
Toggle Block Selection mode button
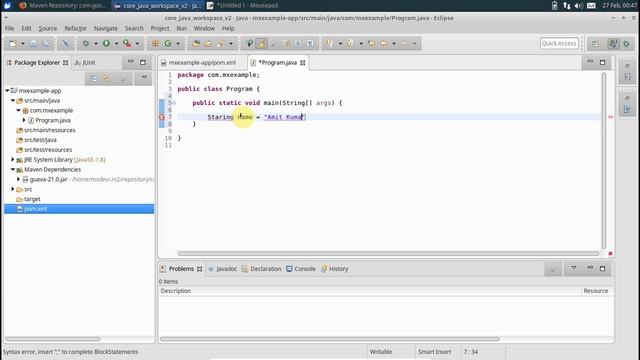tap(298, 43)
